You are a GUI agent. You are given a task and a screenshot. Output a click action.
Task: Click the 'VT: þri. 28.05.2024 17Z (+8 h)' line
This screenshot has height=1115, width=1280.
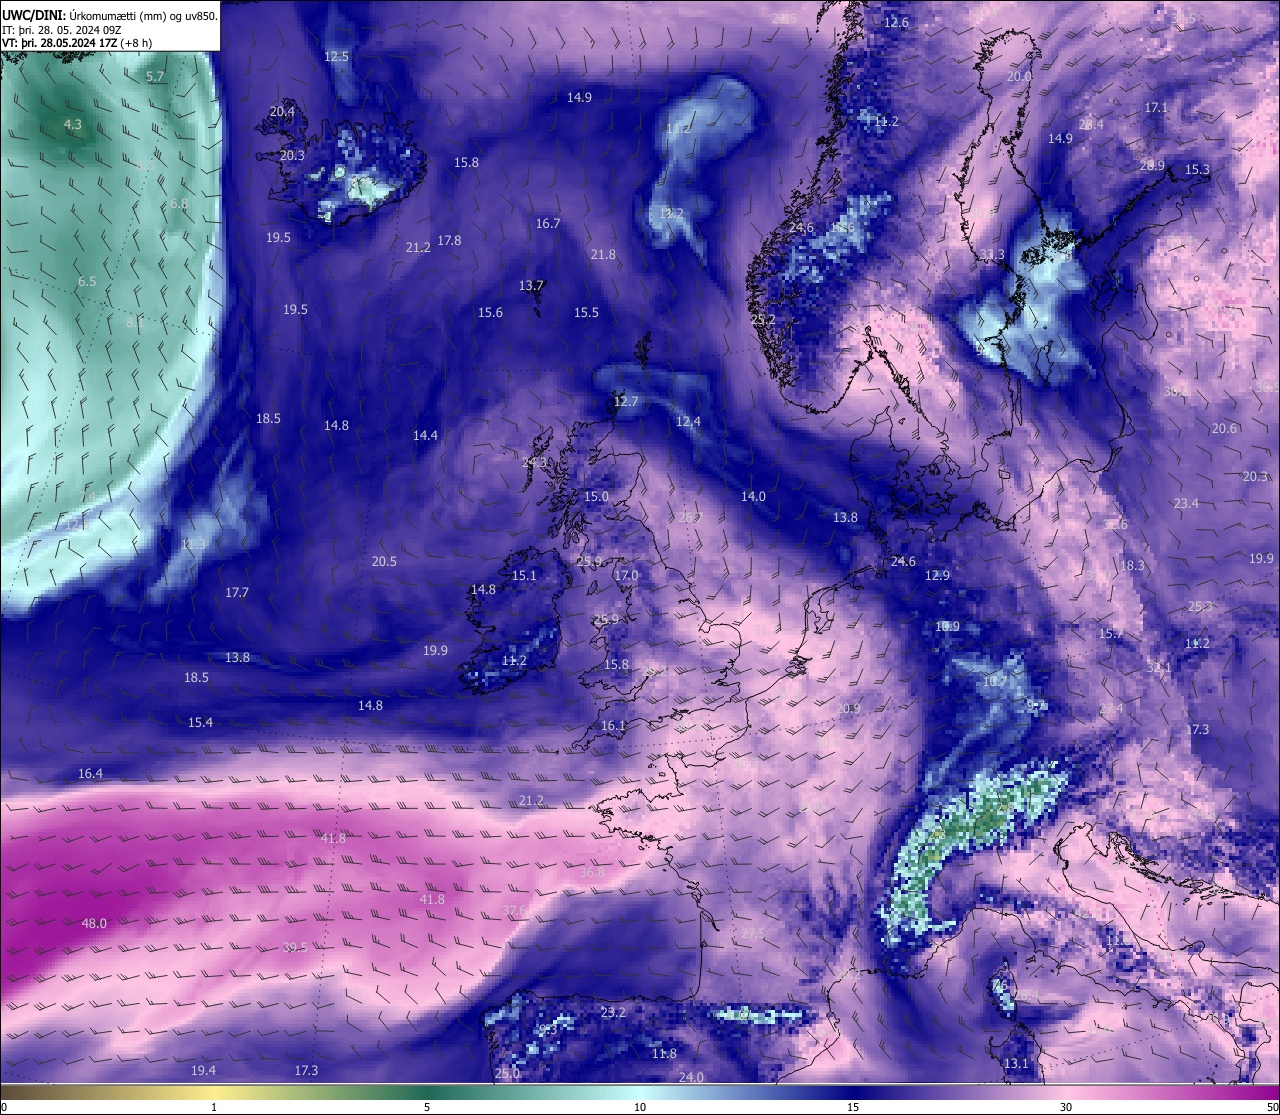tap(78, 43)
